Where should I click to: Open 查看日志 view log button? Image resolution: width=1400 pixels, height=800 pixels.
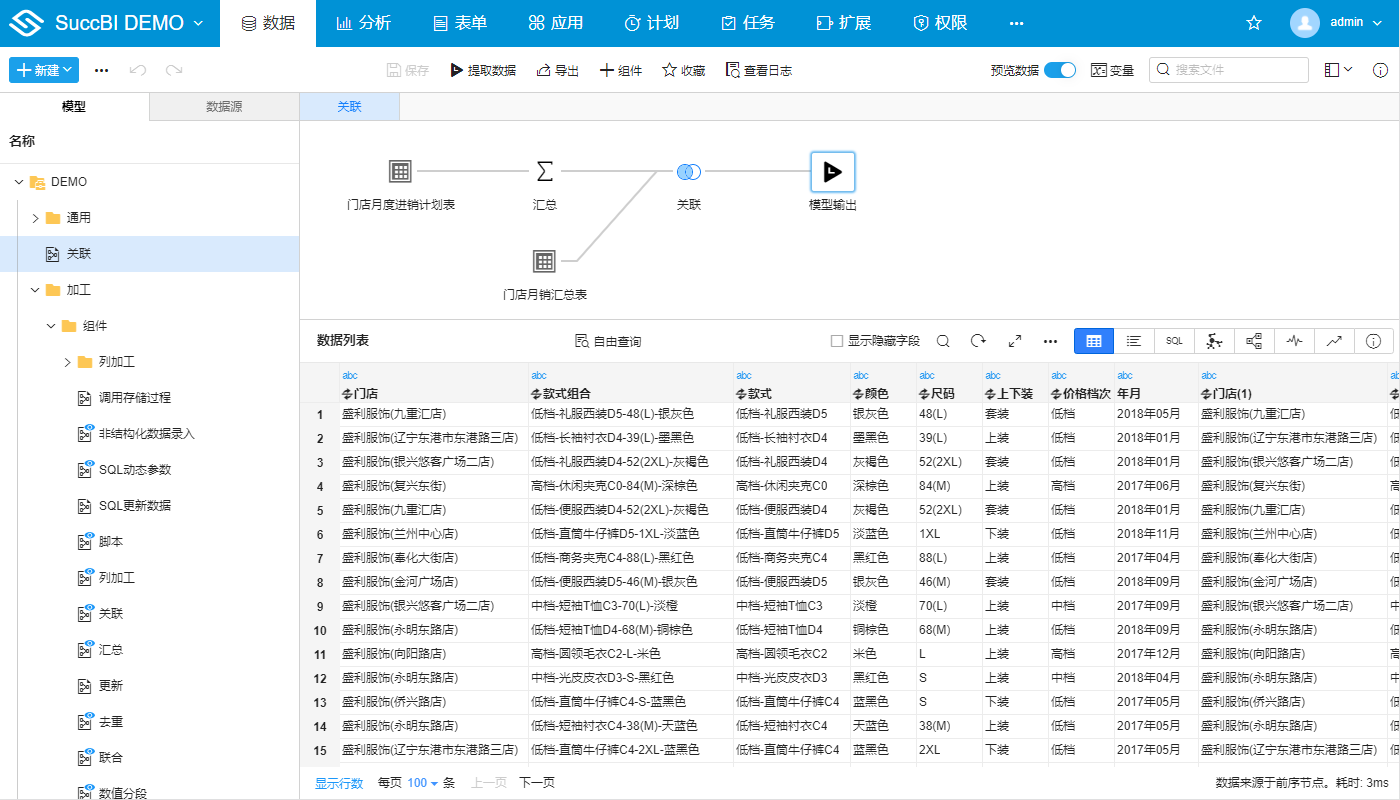[759, 70]
